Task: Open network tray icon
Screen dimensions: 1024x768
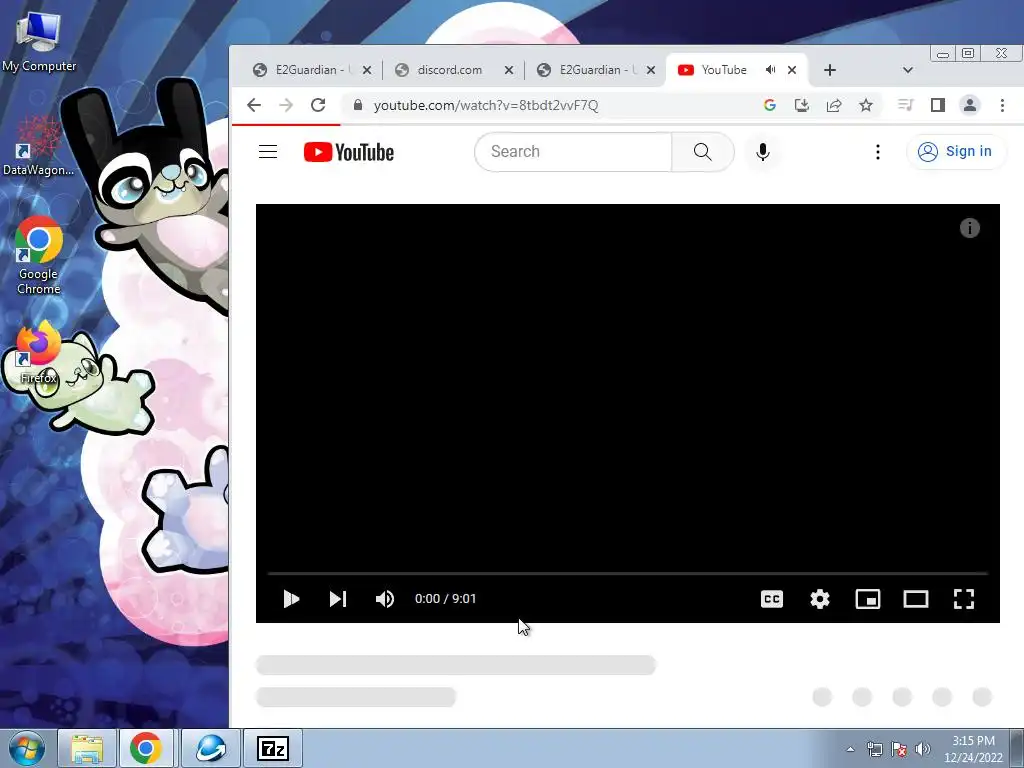Action: click(x=874, y=749)
